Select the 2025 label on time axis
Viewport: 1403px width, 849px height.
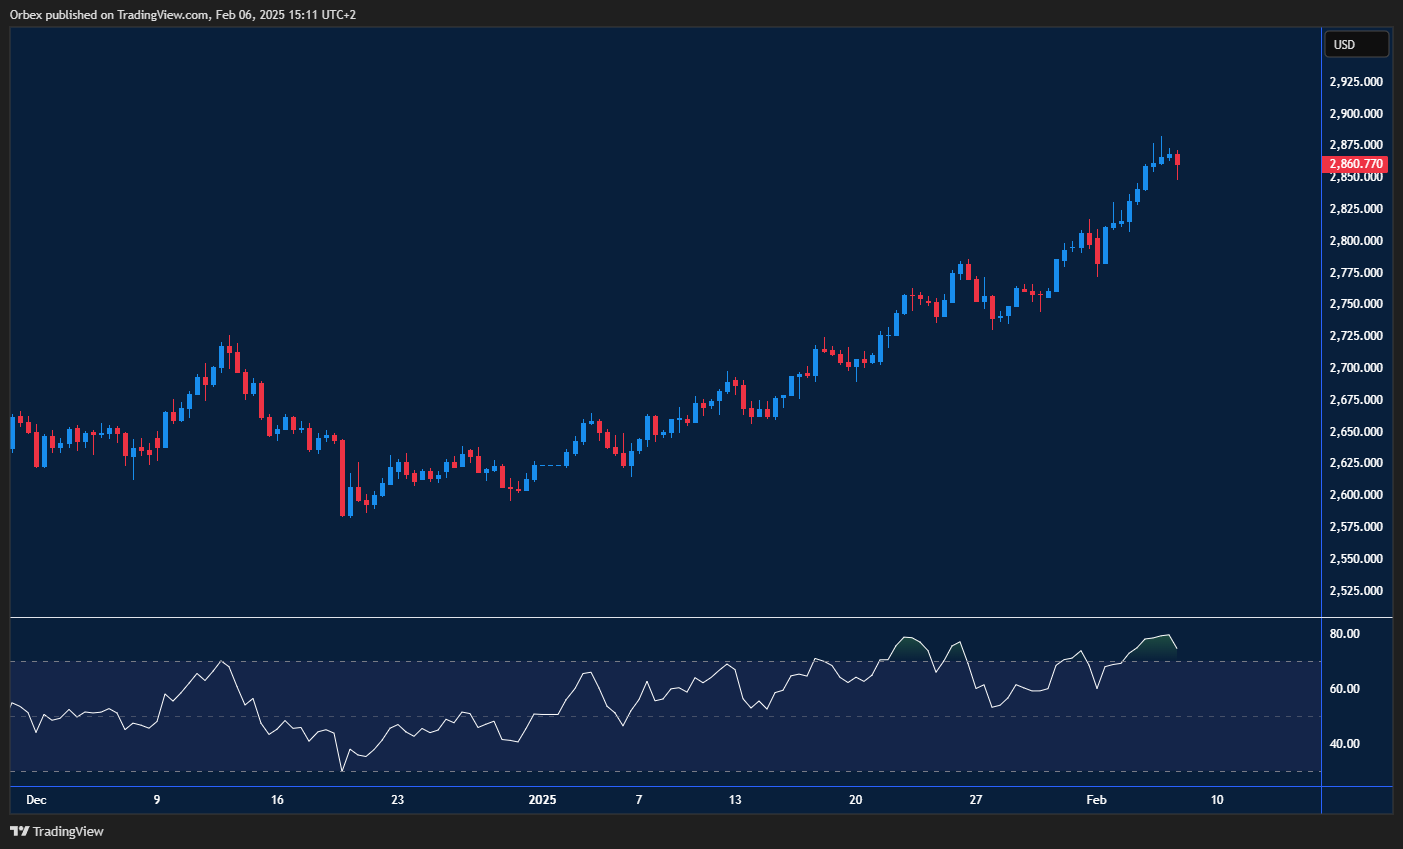point(542,800)
